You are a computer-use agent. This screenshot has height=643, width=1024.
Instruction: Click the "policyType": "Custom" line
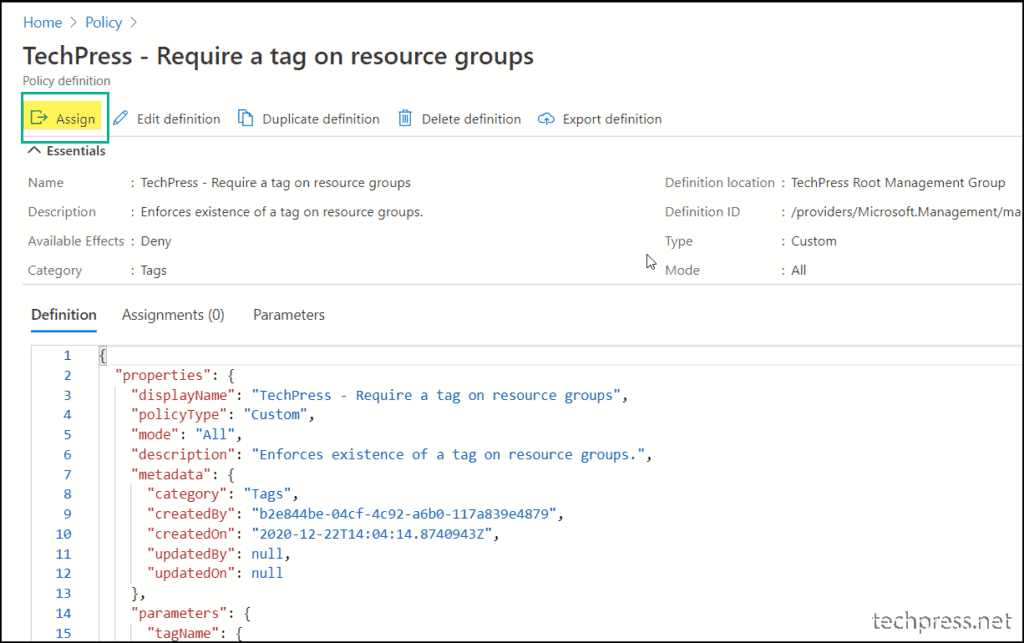(223, 415)
